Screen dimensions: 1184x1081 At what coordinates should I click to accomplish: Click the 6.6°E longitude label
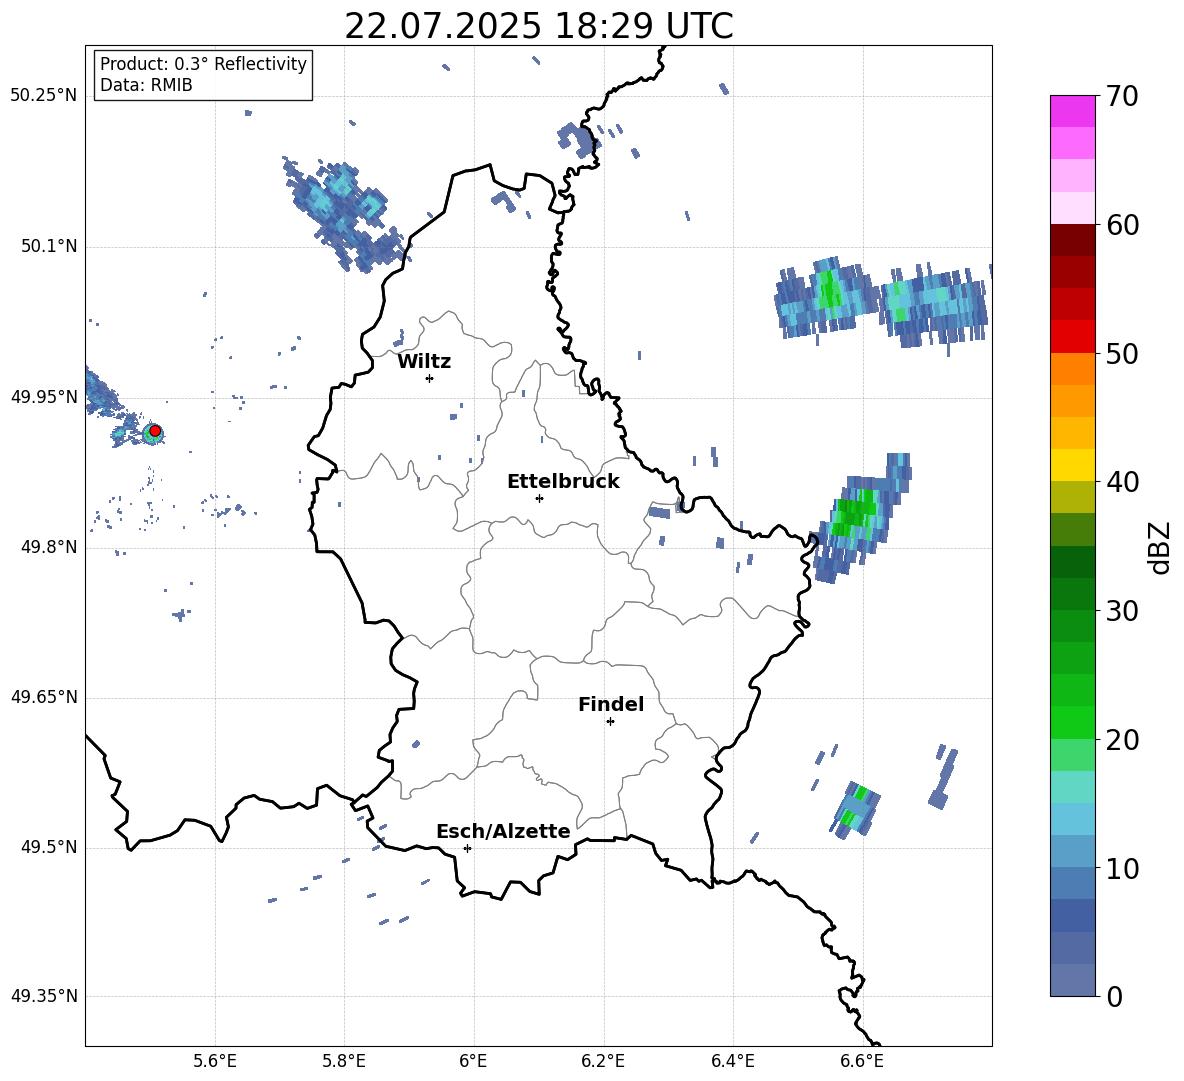coord(862,1061)
